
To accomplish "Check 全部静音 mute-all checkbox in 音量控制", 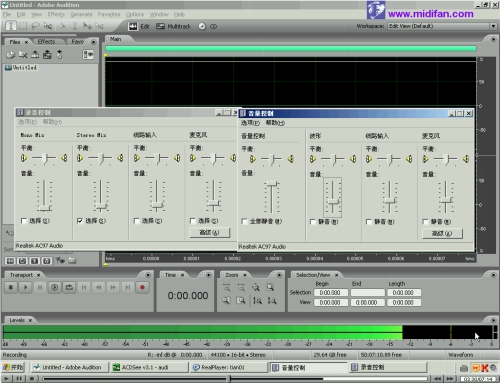I will pos(244,221).
